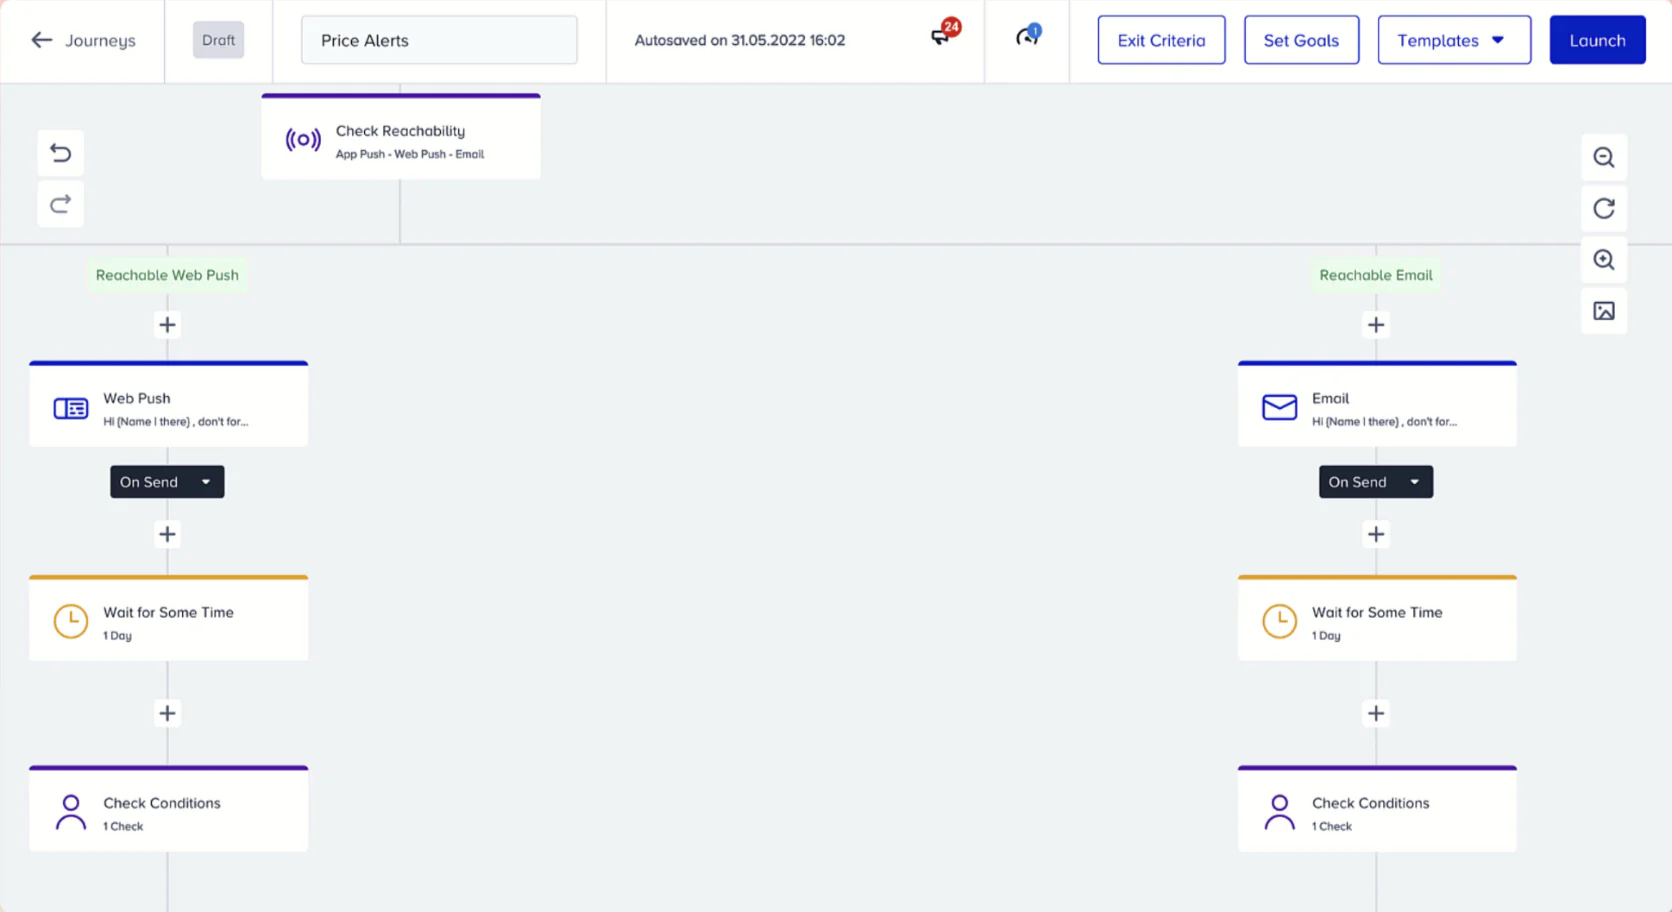1672x912 pixels.
Task: Select the Email message node
Action: tap(1376, 407)
